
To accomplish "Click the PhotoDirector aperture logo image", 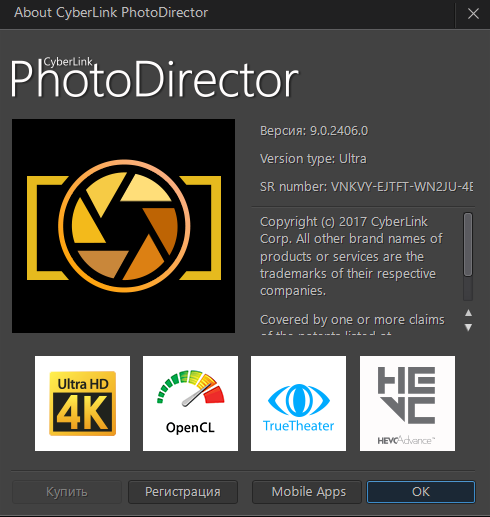I will (x=123, y=226).
